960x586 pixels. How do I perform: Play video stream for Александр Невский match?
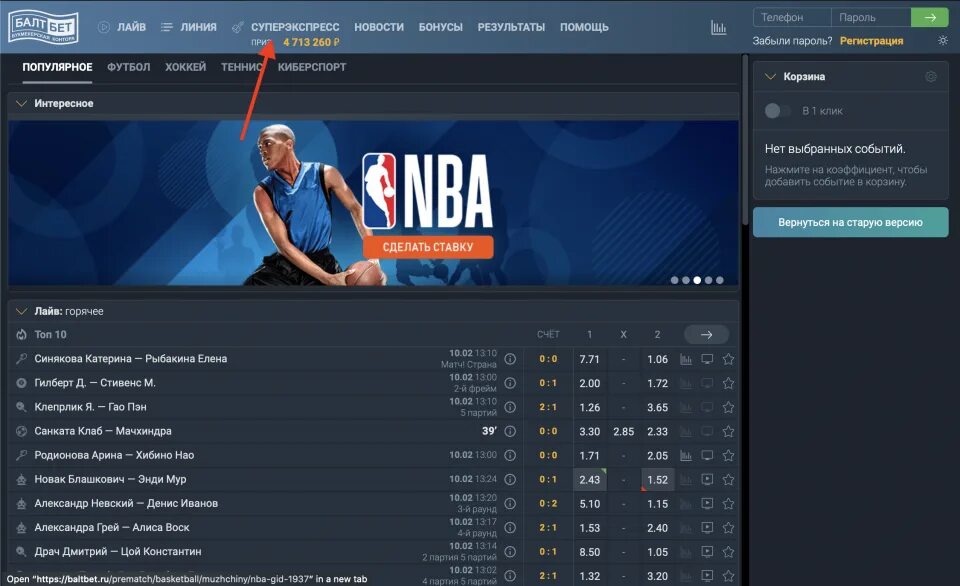pyautogui.click(x=707, y=504)
